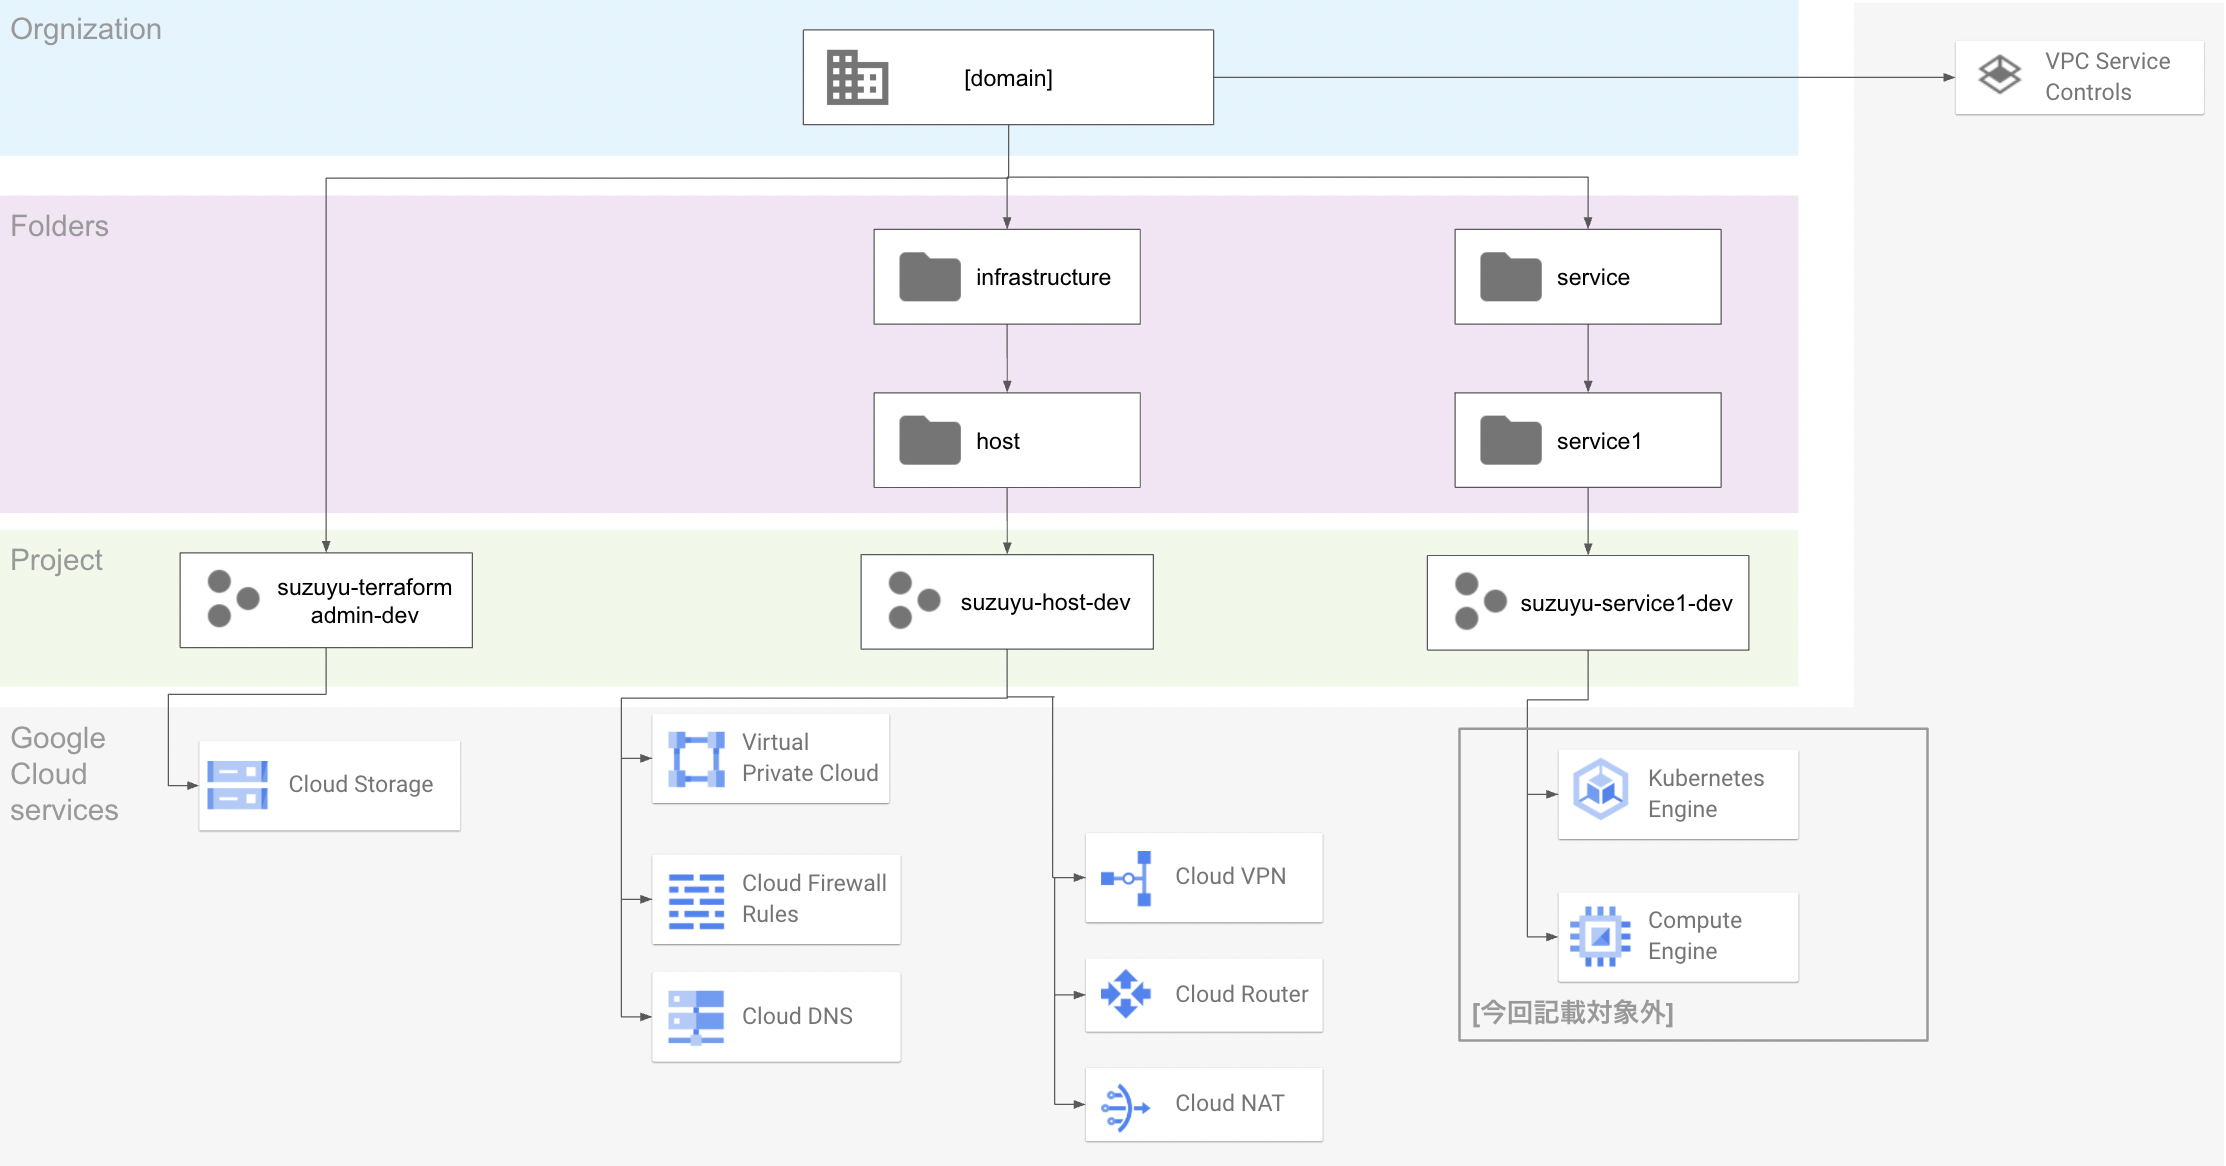Click the VPC Service Controls icon
The width and height of the screenshot is (2226, 1166).
[2000, 75]
